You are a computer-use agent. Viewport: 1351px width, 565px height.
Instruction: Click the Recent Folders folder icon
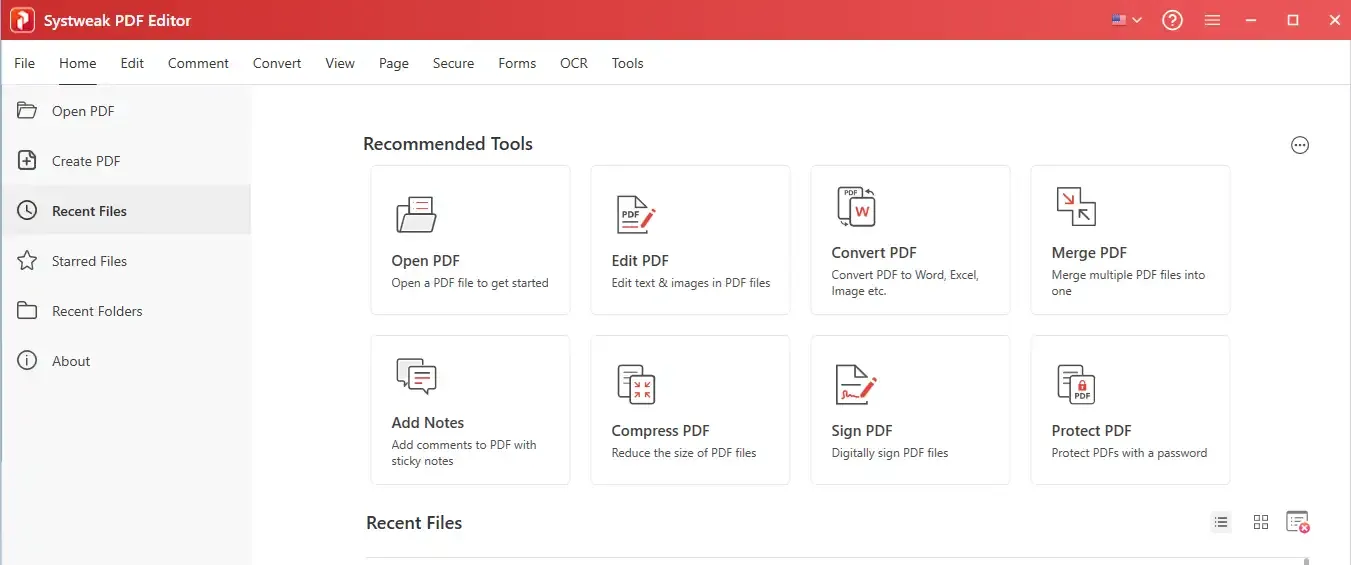[x=27, y=310]
